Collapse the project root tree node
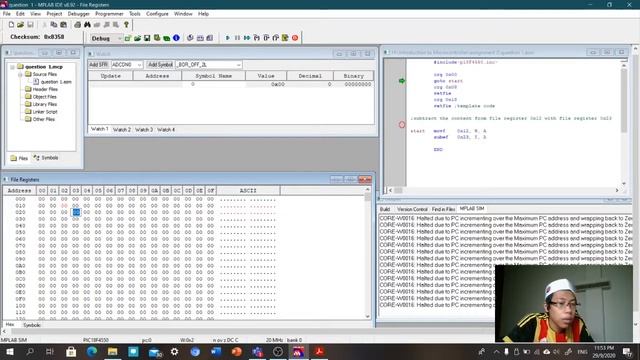The height and width of the screenshot is (360, 640). 12,67
